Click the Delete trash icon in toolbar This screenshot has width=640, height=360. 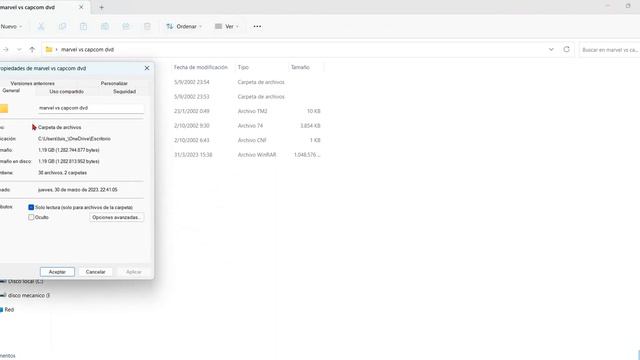pos(147,27)
